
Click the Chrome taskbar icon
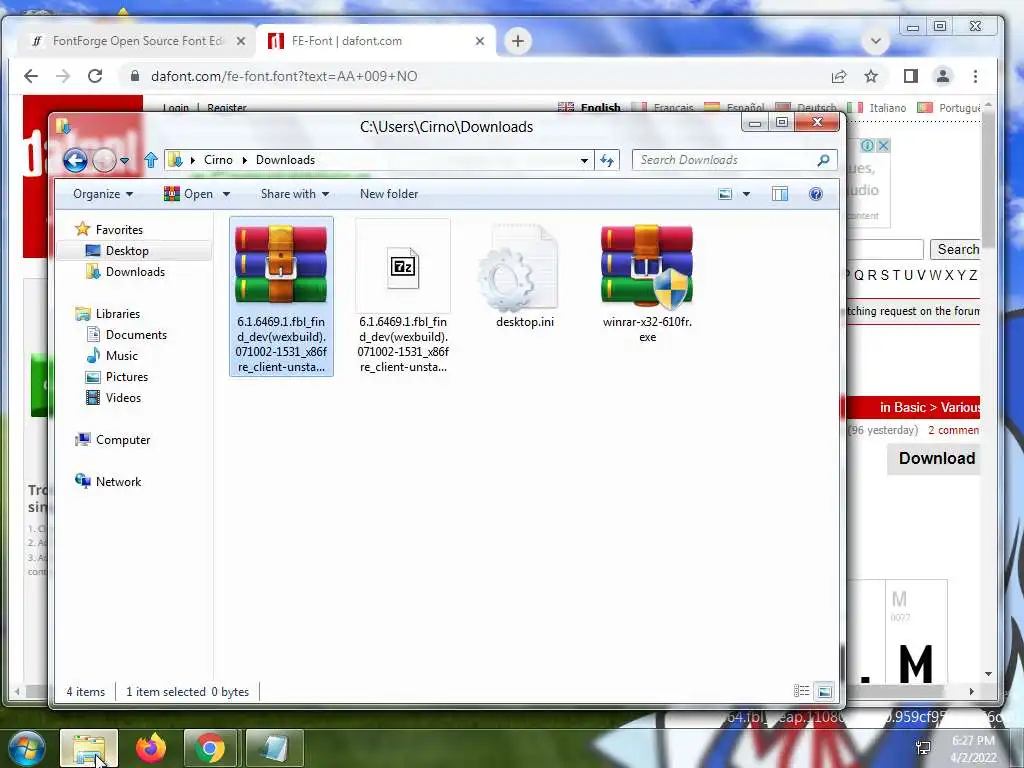[210, 748]
